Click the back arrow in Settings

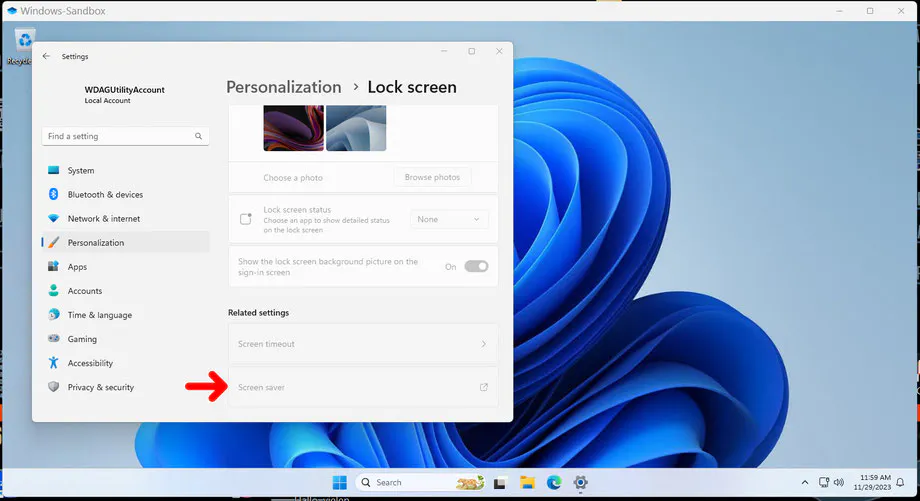46,56
